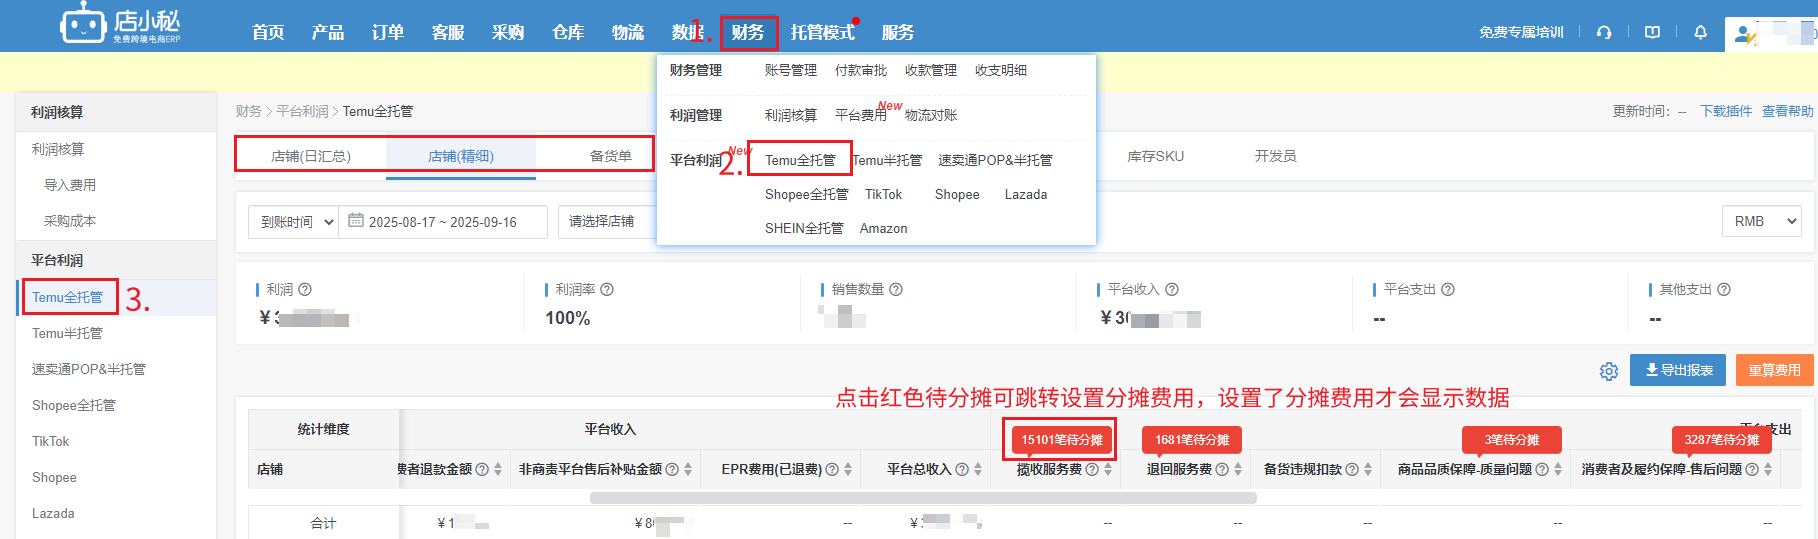Screen dimensions: 1818x539
Task: Click help icon beside 平台总收入 column
Action: (x=962, y=469)
